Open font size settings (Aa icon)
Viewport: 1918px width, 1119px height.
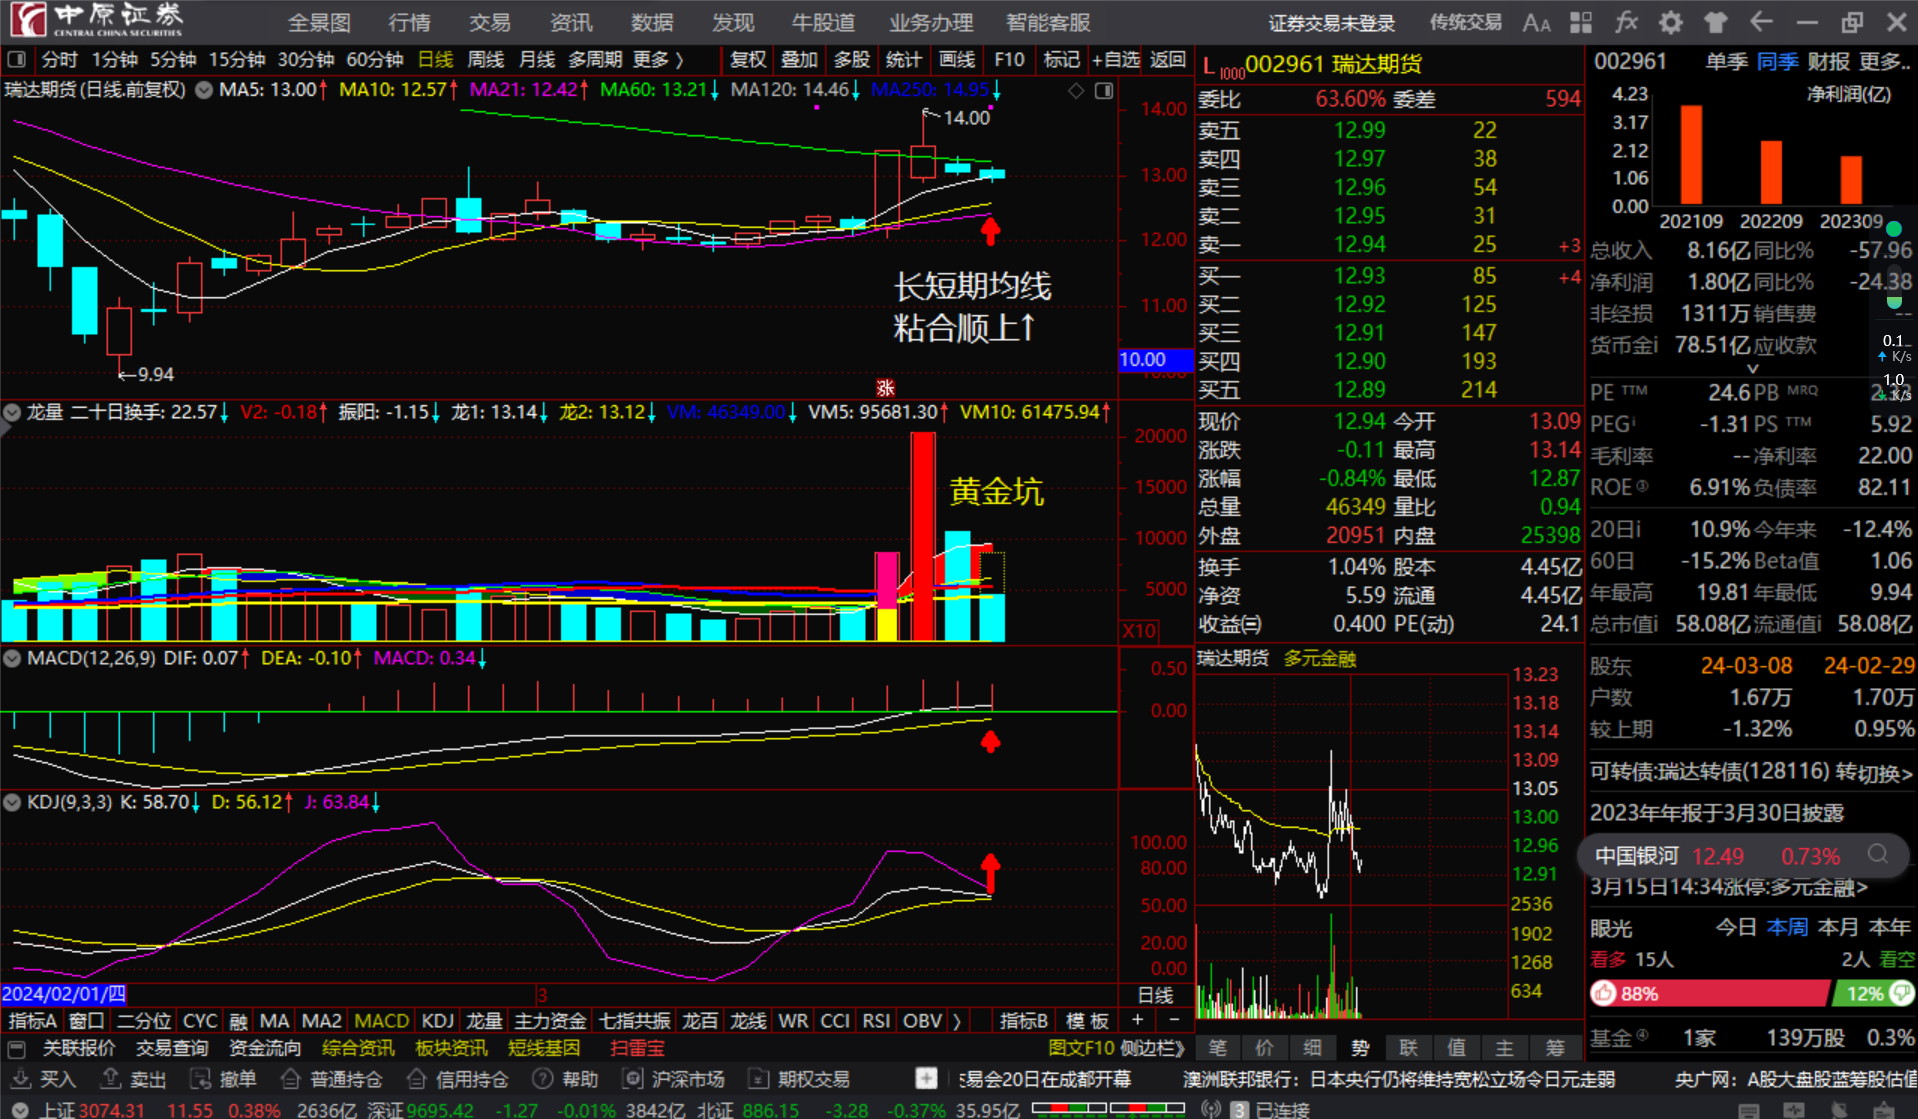tap(1536, 22)
